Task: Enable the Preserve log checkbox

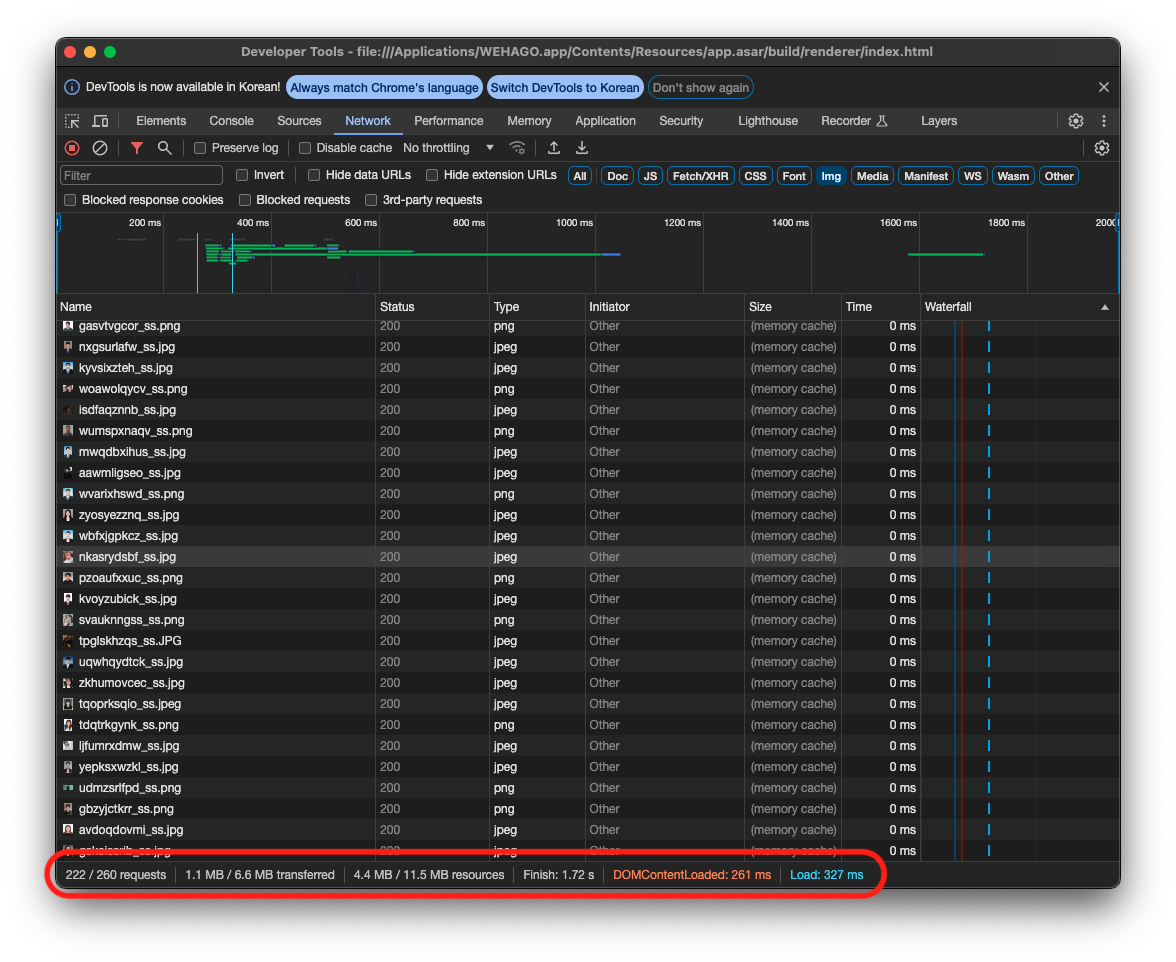Action: (x=200, y=148)
